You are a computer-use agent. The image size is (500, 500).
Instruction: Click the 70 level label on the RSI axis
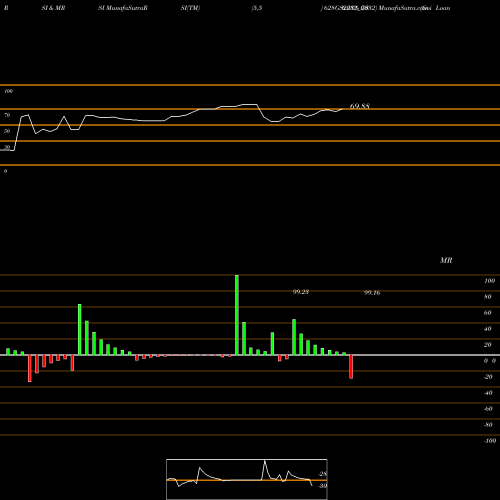coord(7,115)
